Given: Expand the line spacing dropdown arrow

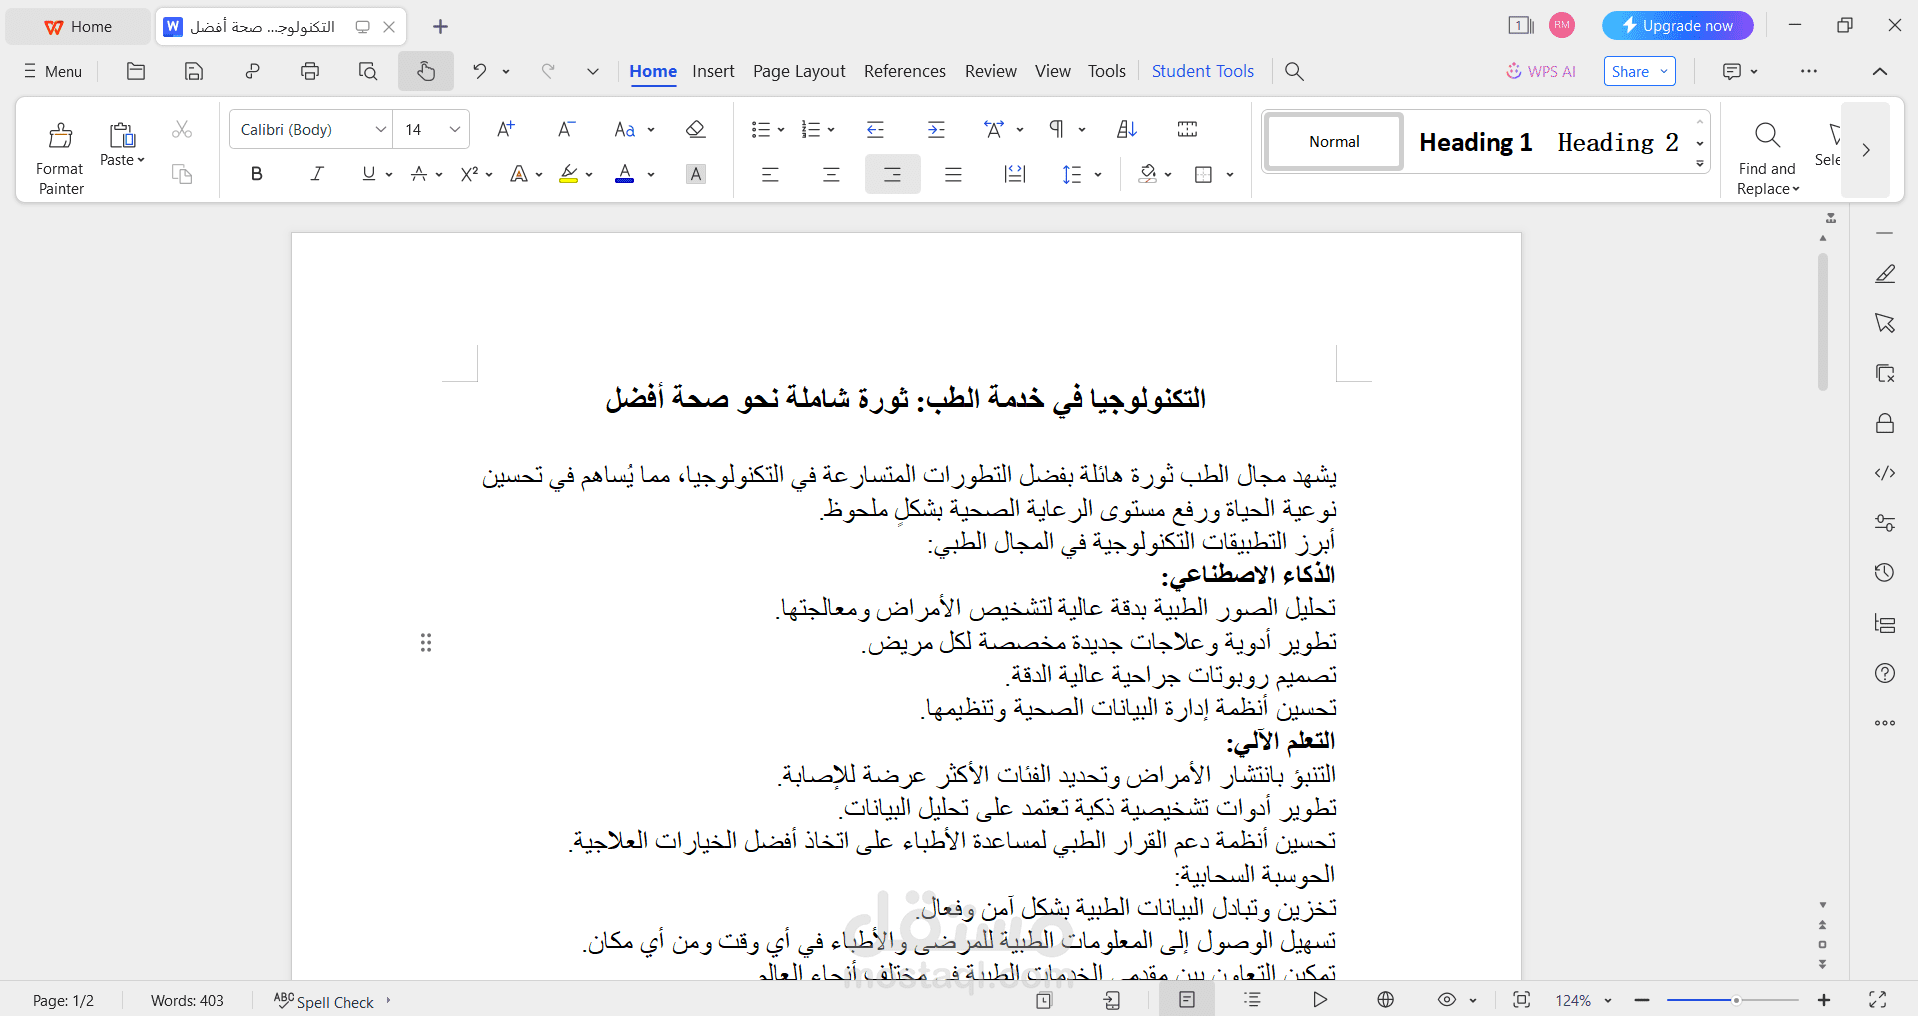Looking at the screenshot, I should tap(1098, 175).
